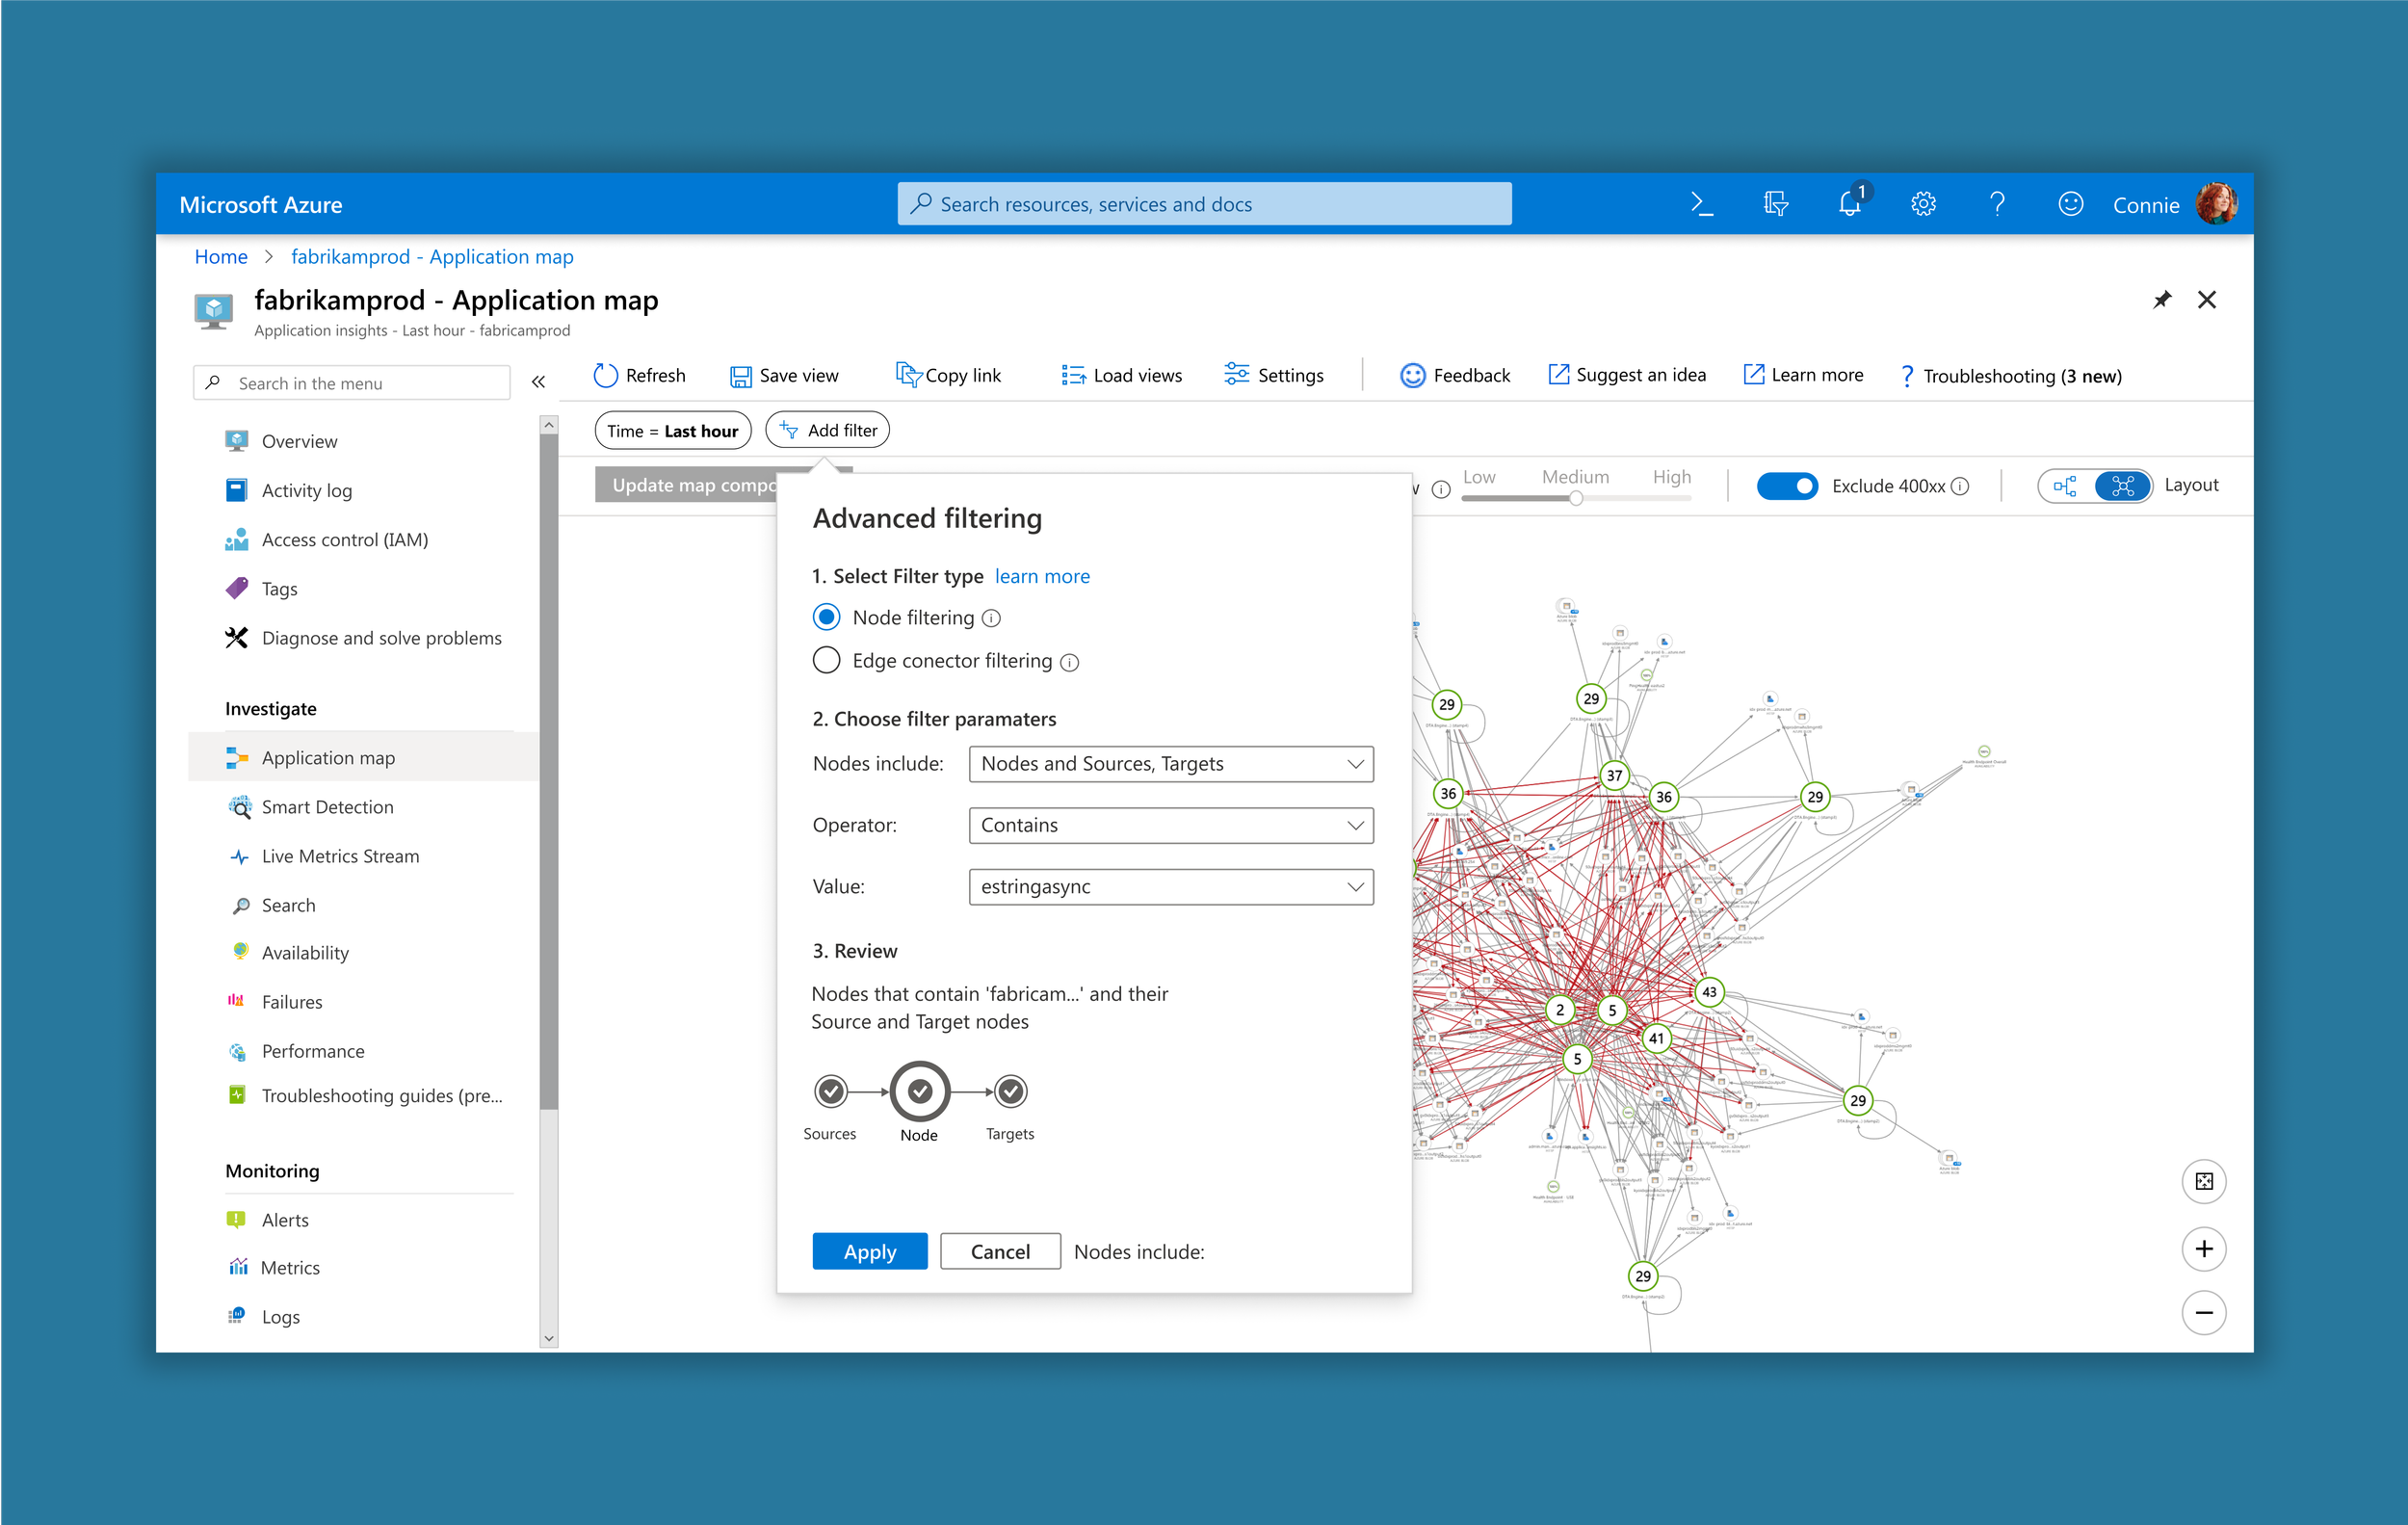This screenshot has height=1525, width=2408.
Task: Collapse the left menu with double chevron
Action: coord(538,382)
